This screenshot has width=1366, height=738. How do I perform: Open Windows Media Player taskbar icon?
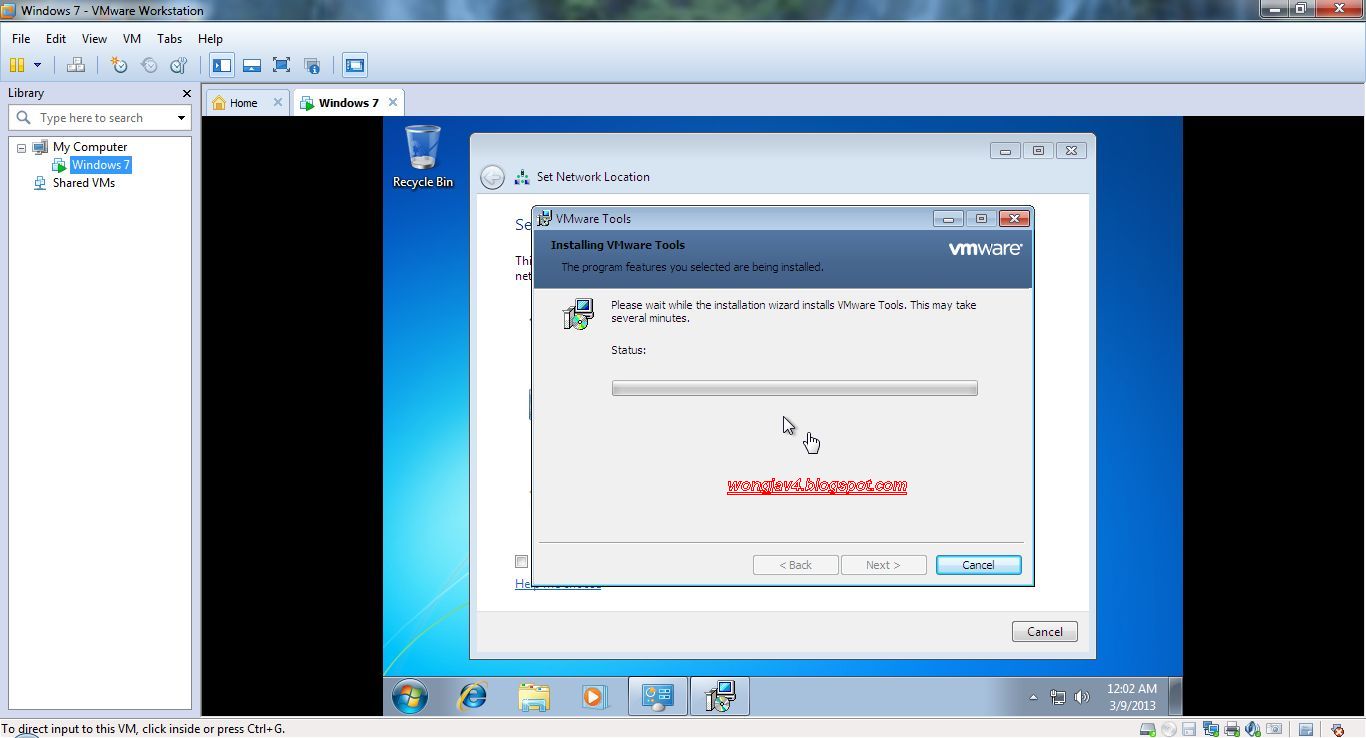tap(594, 696)
